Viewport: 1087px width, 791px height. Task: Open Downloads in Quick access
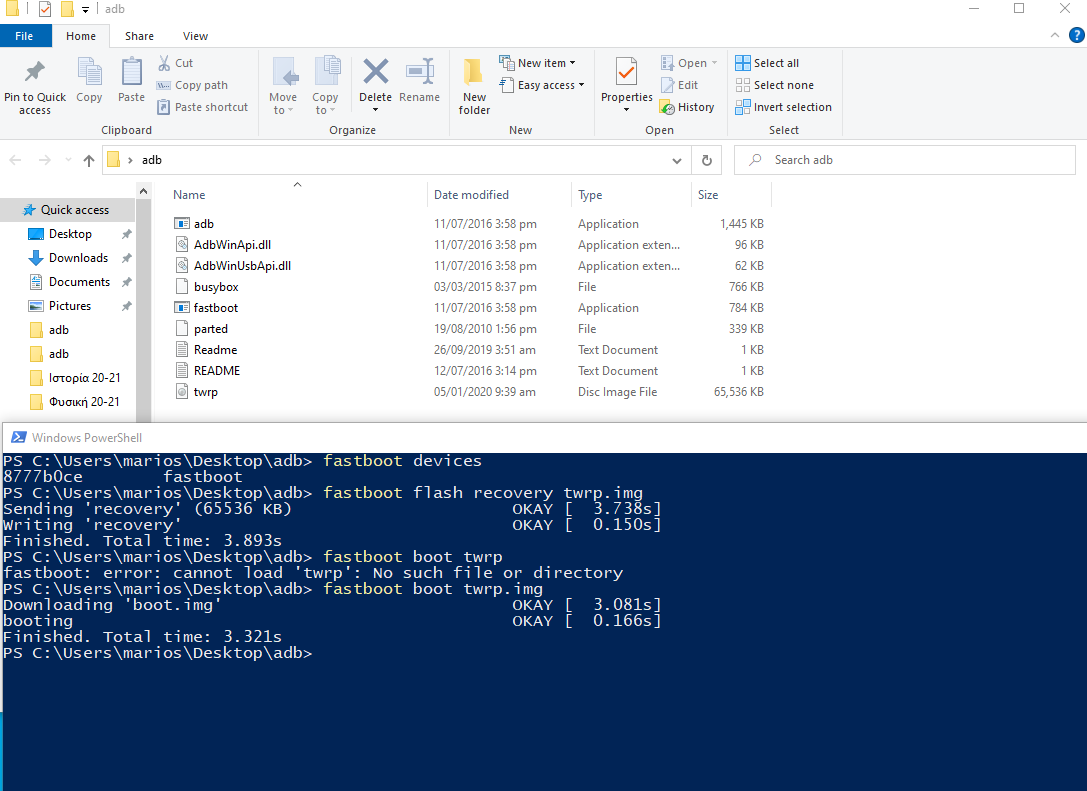(78, 258)
